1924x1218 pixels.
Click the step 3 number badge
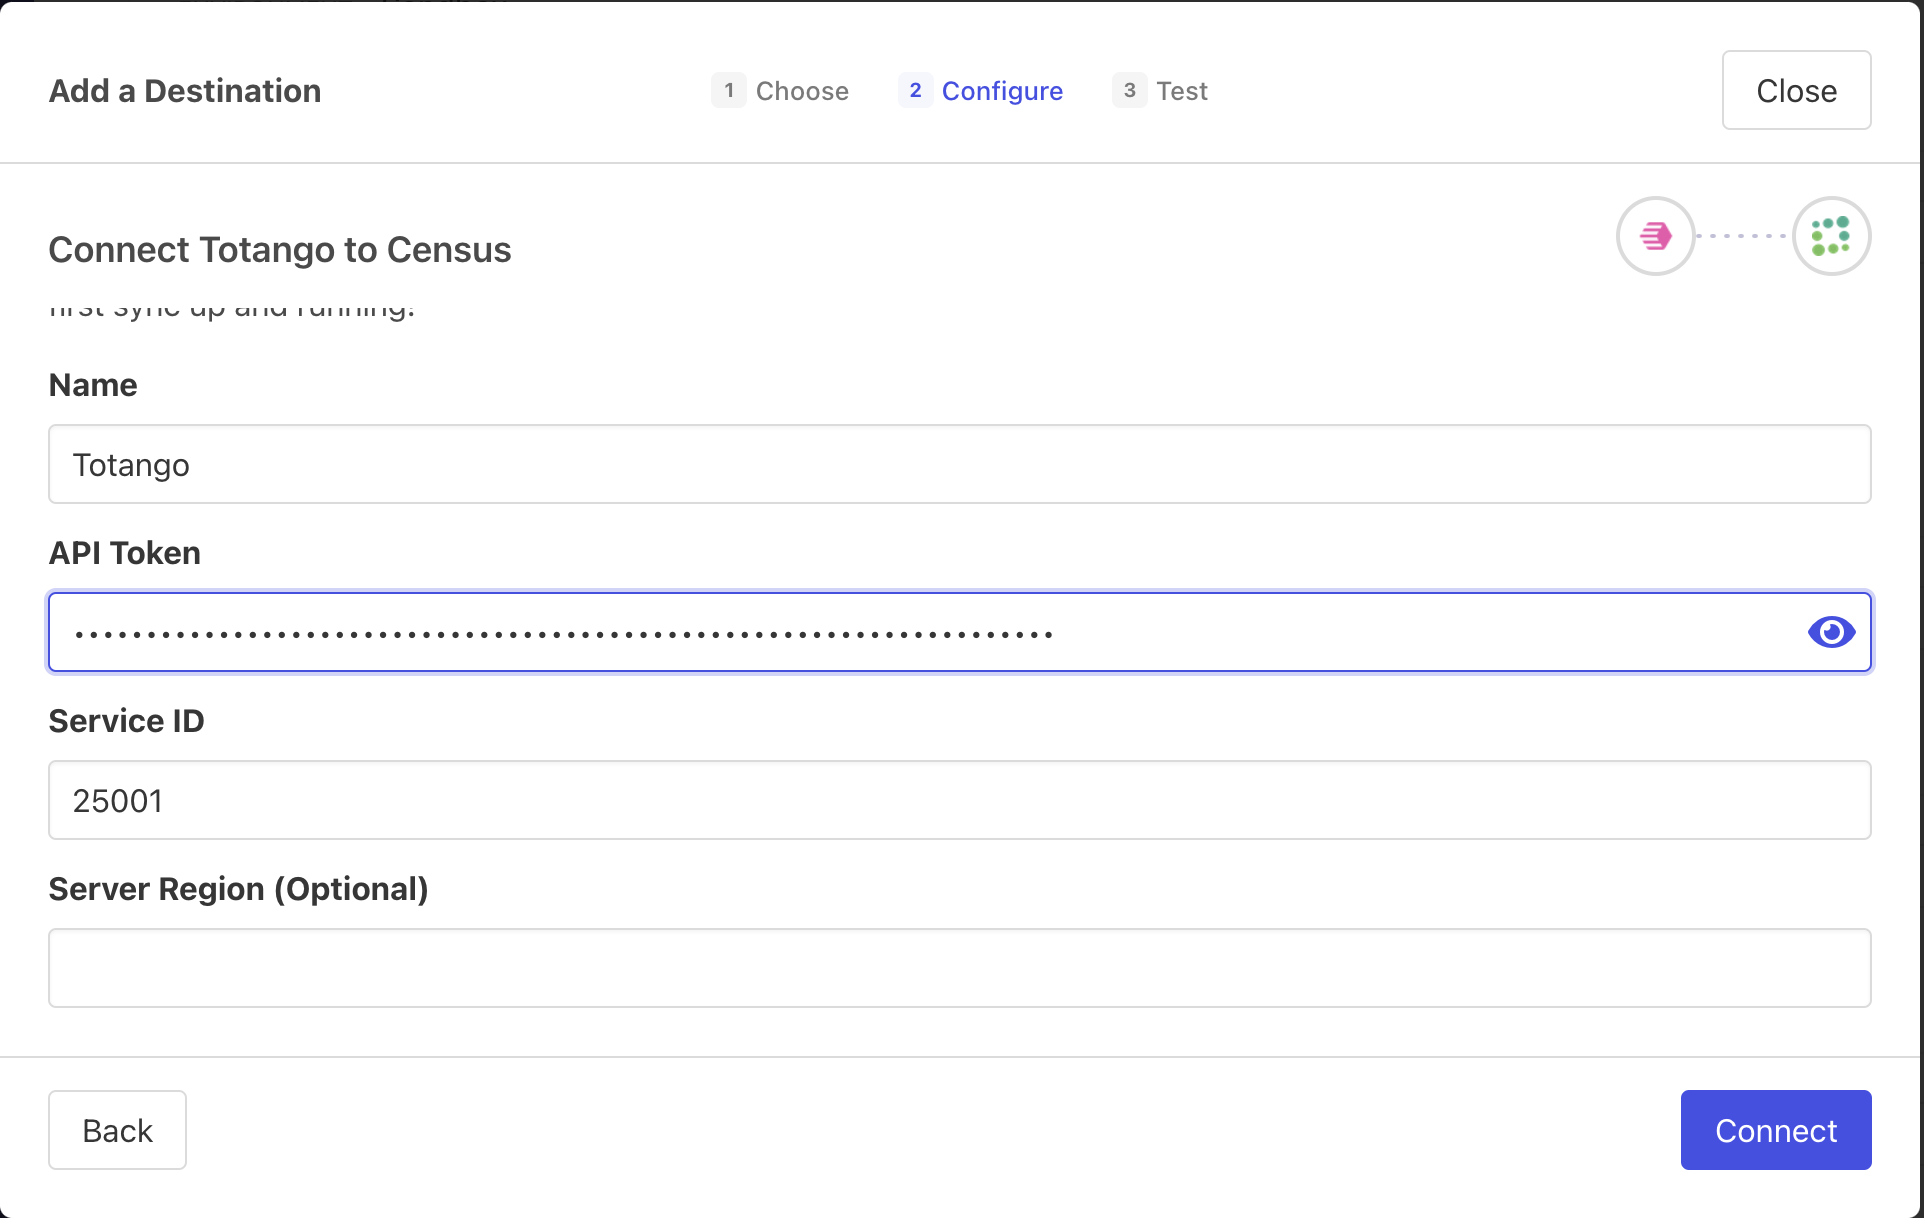1129,91
